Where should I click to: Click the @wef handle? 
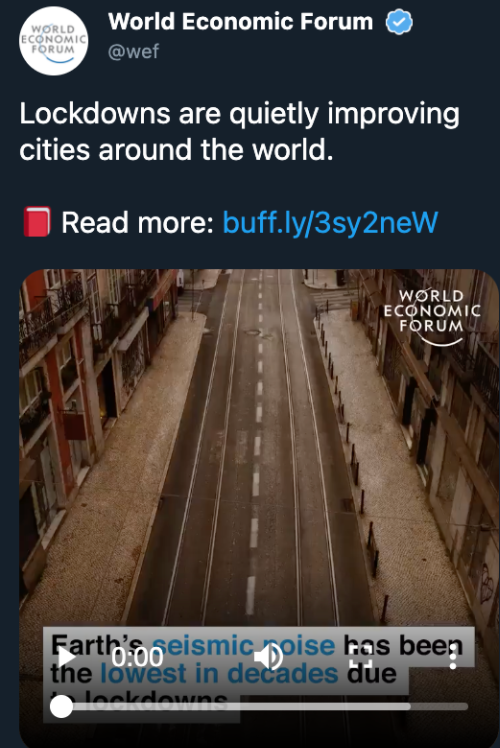tap(133, 52)
